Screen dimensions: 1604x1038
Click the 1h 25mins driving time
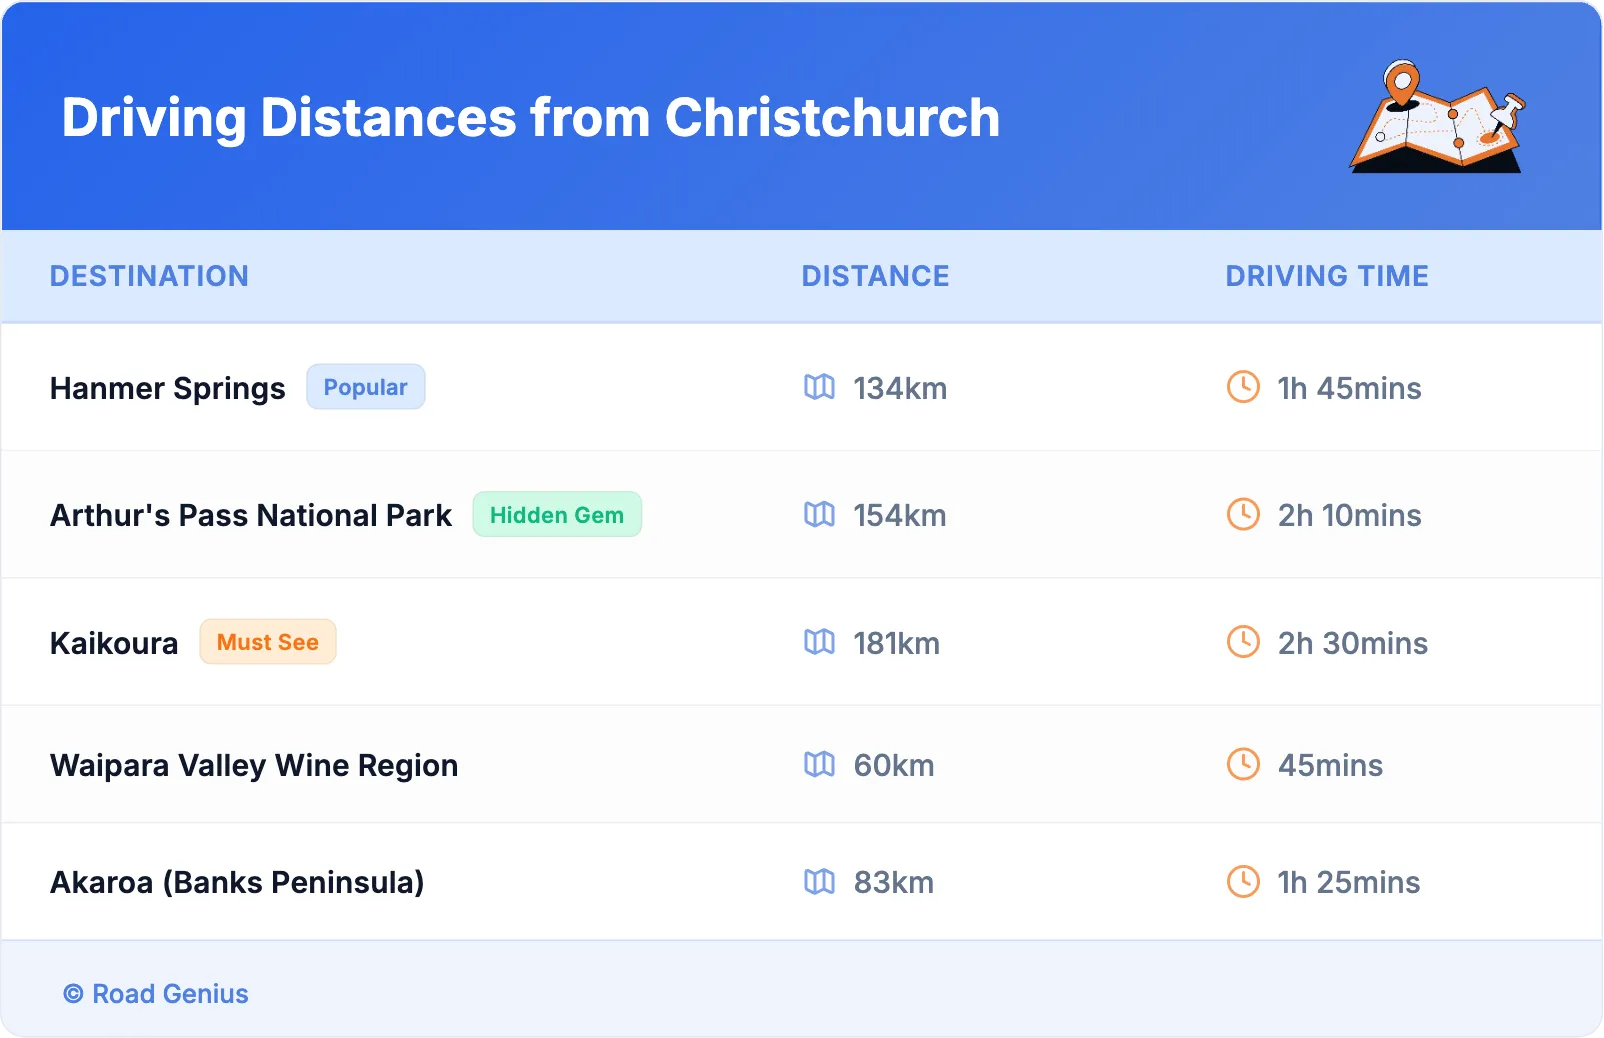[1348, 882]
